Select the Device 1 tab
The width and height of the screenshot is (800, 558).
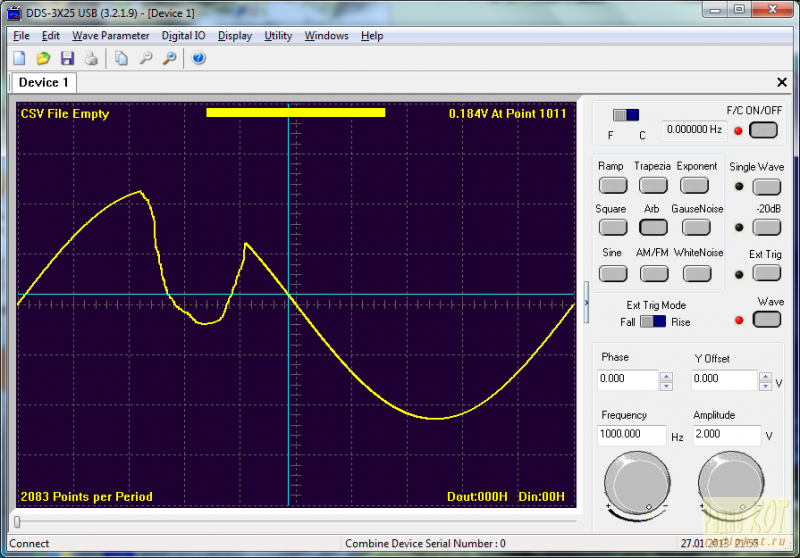tap(43, 83)
